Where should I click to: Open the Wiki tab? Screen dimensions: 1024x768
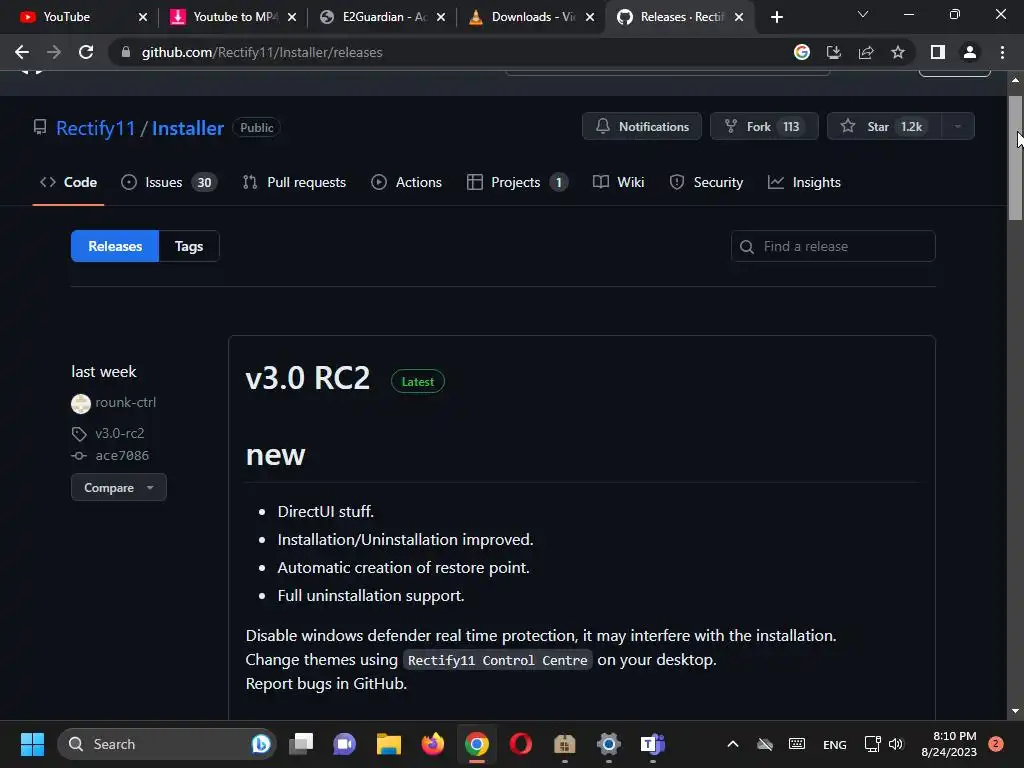pyautogui.click(x=618, y=182)
